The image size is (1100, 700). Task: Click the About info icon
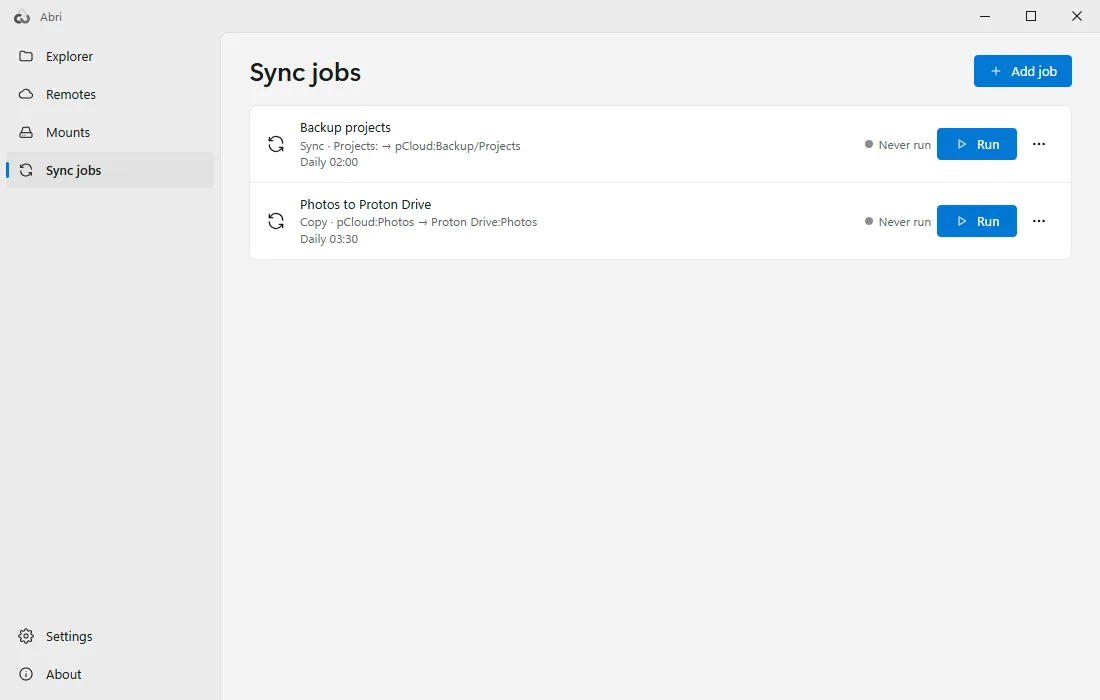click(26, 674)
